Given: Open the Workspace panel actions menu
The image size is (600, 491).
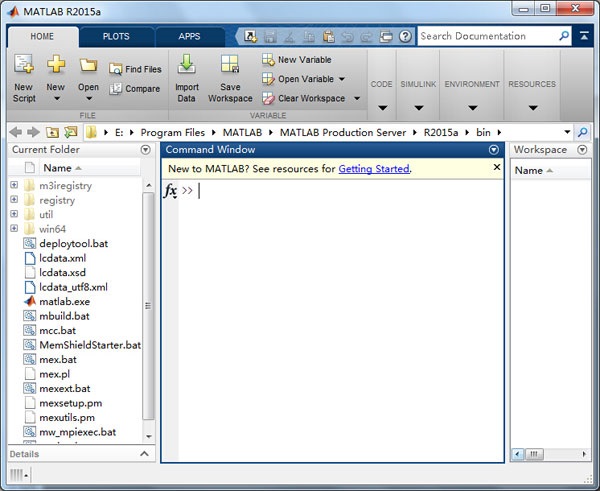Looking at the screenshot, I should pos(582,150).
